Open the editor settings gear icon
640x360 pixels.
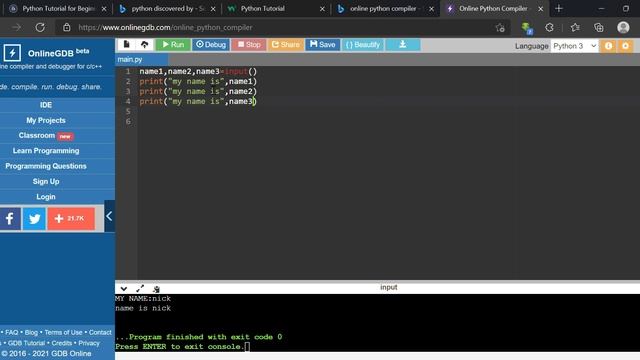pos(625,46)
